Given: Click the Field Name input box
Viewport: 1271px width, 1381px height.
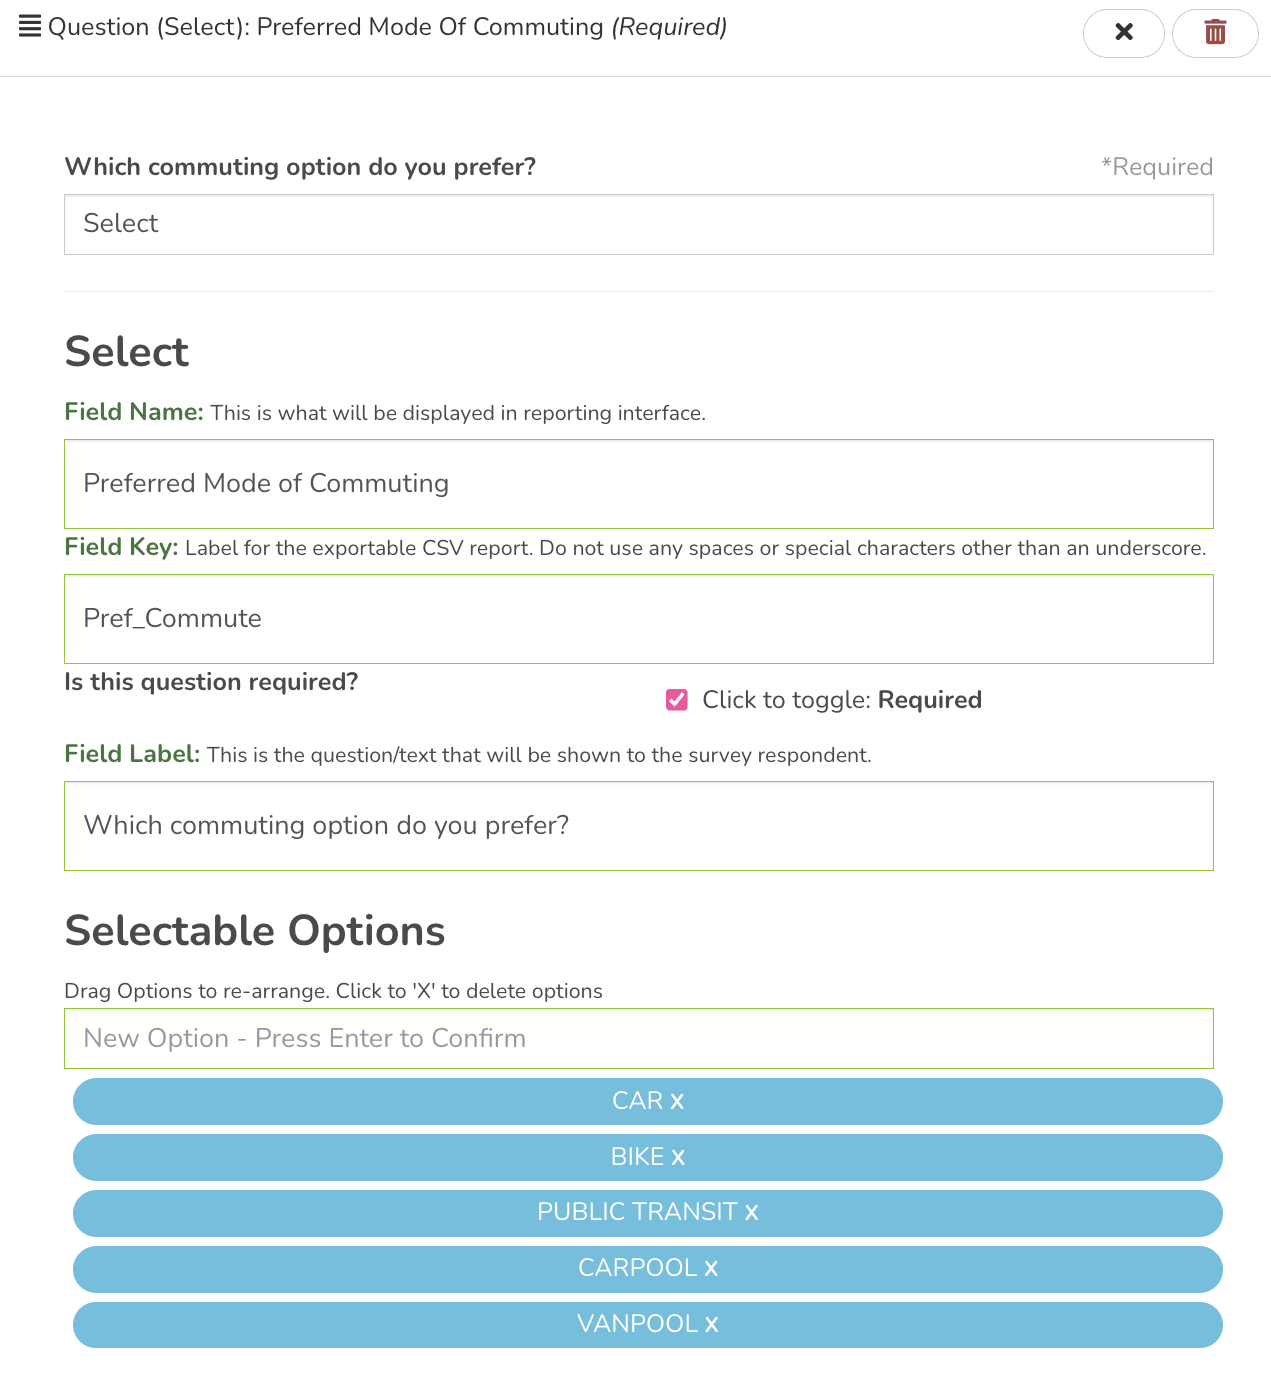Looking at the screenshot, I should 638,484.
